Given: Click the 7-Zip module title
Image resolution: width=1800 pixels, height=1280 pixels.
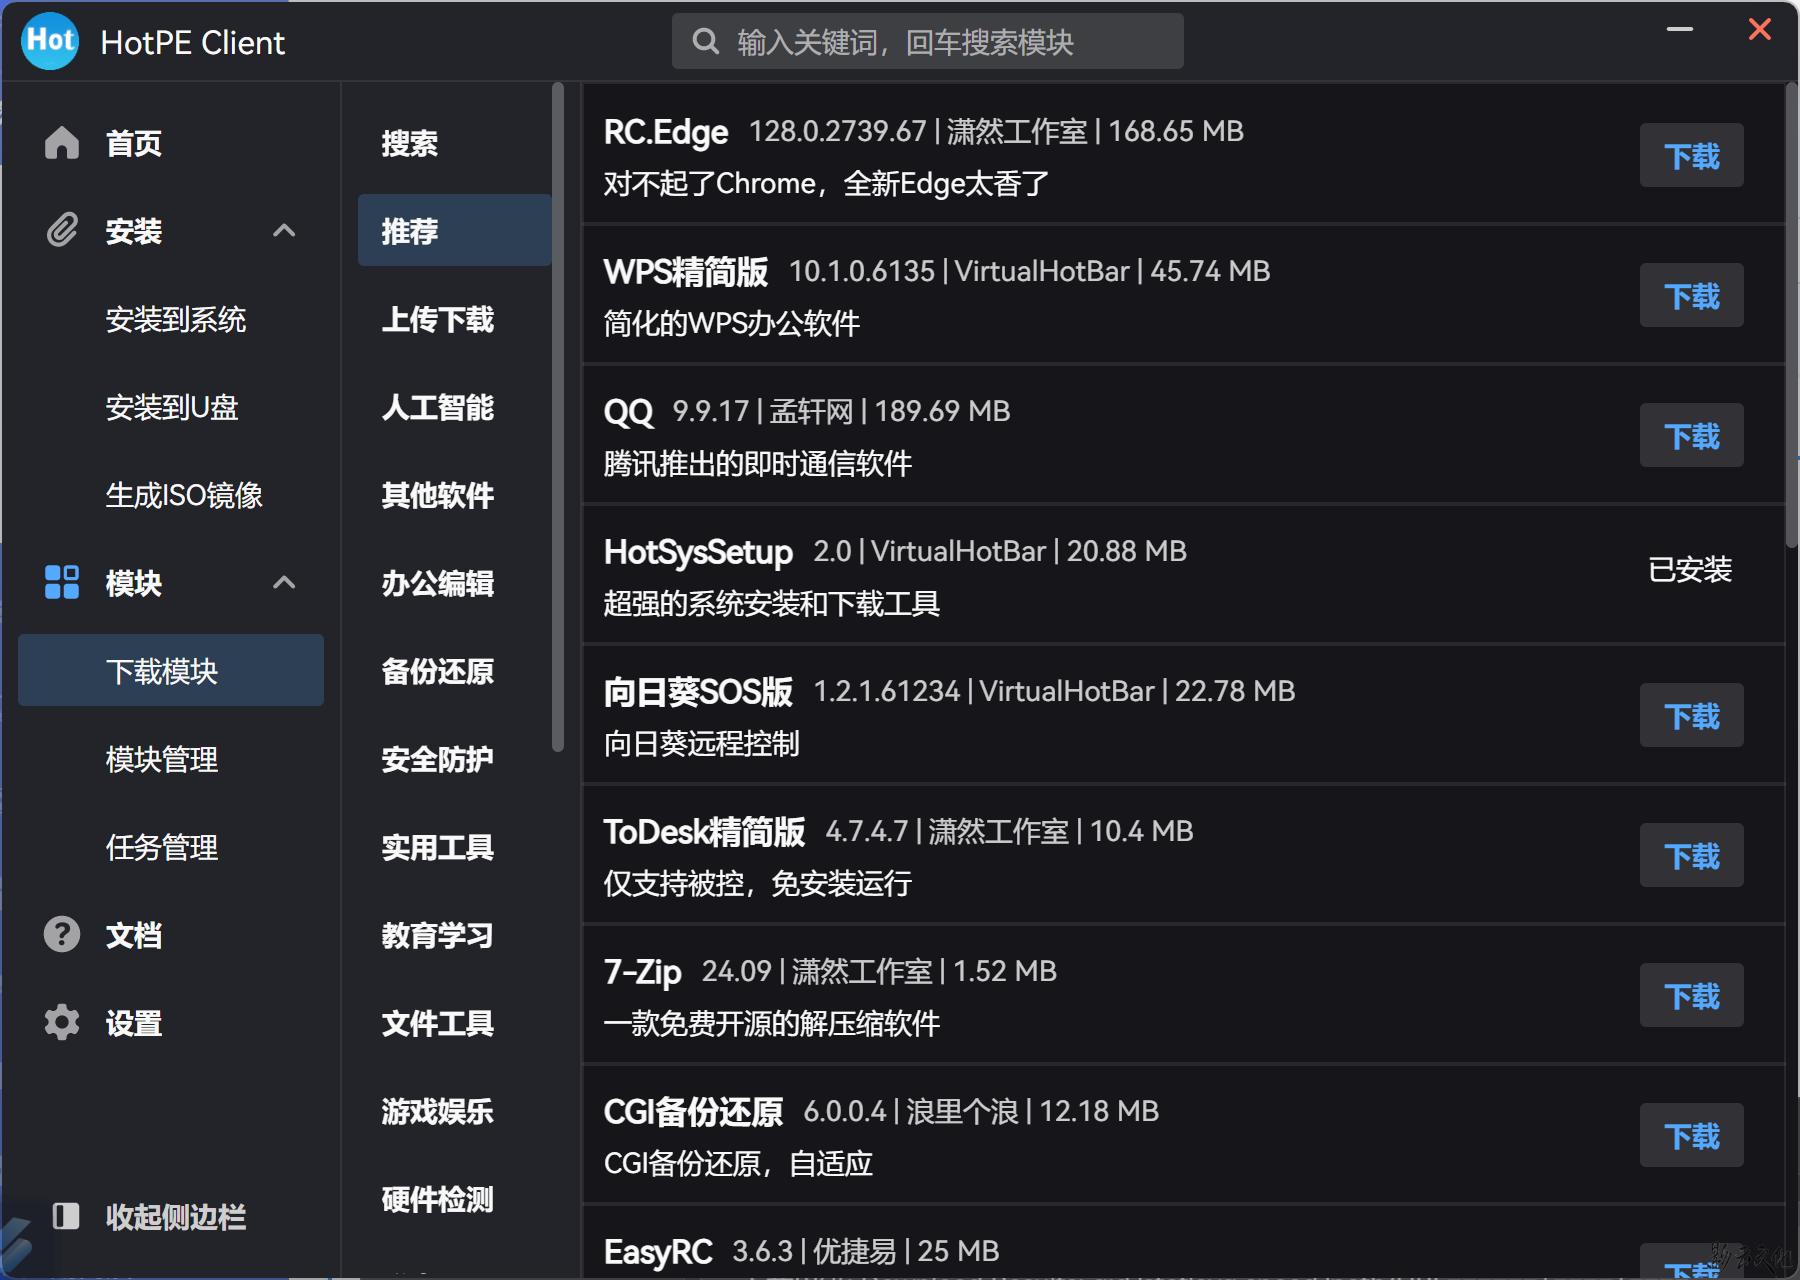Looking at the screenshot, I should coord(642,971).
